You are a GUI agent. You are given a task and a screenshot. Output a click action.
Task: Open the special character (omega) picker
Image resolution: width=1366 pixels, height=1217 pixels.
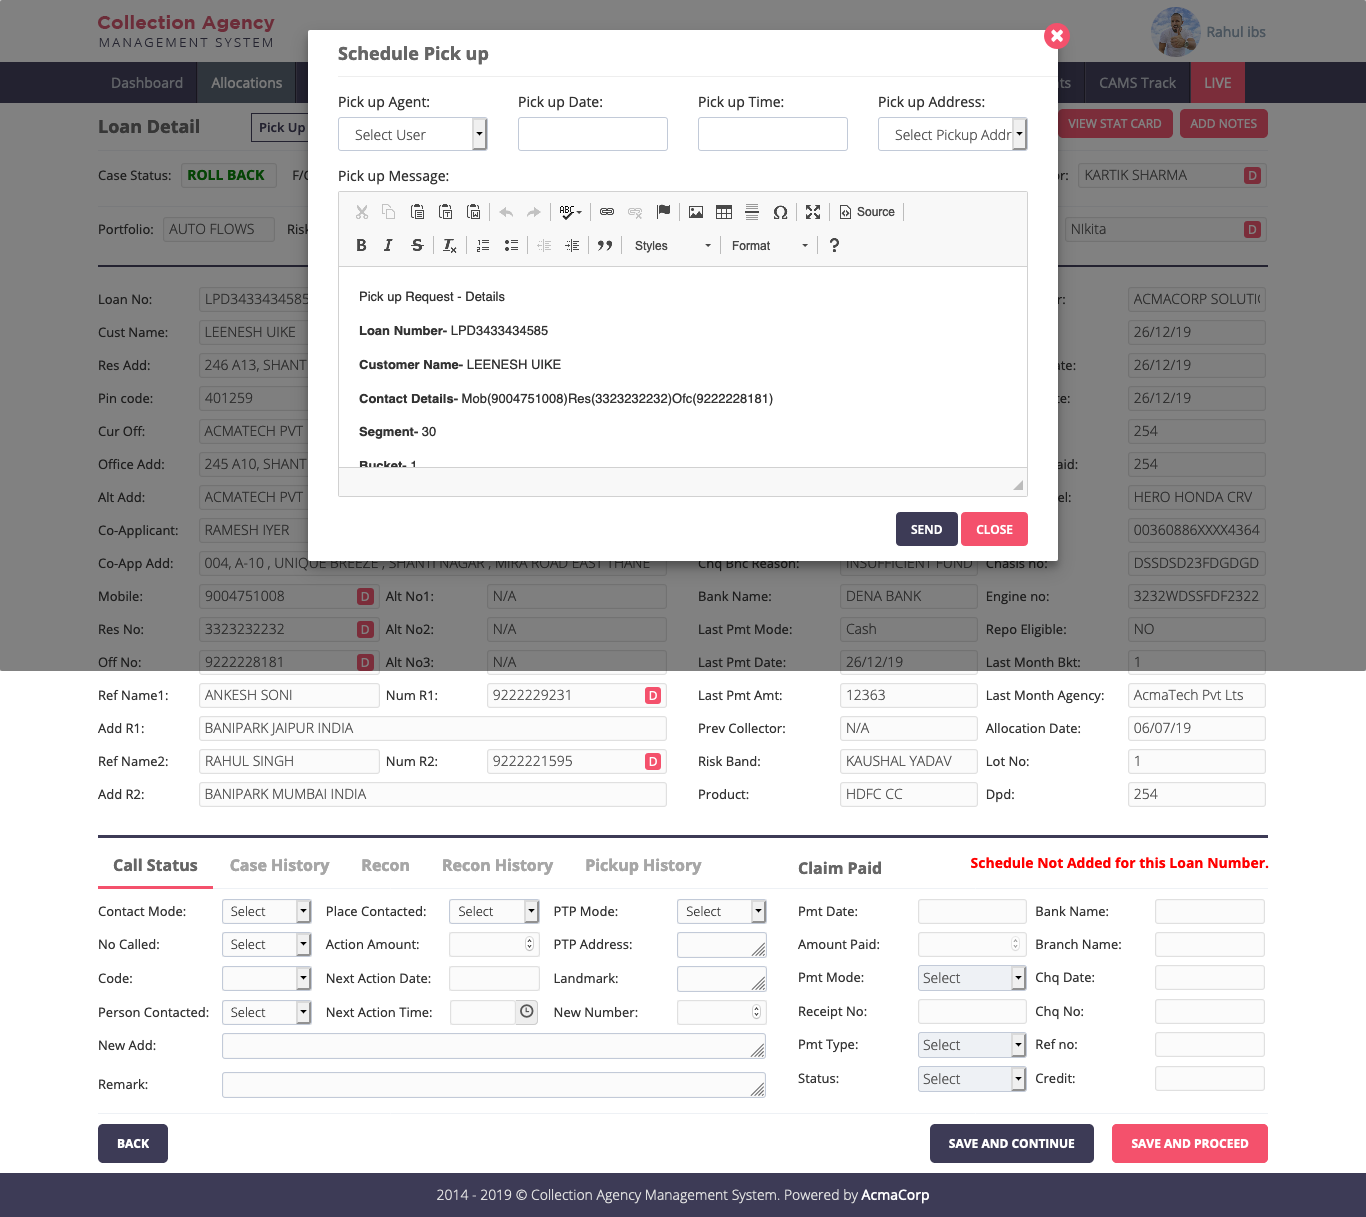780,212
